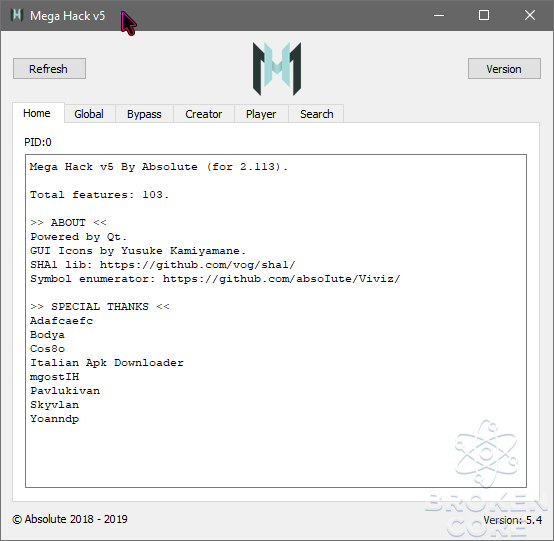
Task: Click the '>> ABOUT <<' heading
Action: pos(68,223)
